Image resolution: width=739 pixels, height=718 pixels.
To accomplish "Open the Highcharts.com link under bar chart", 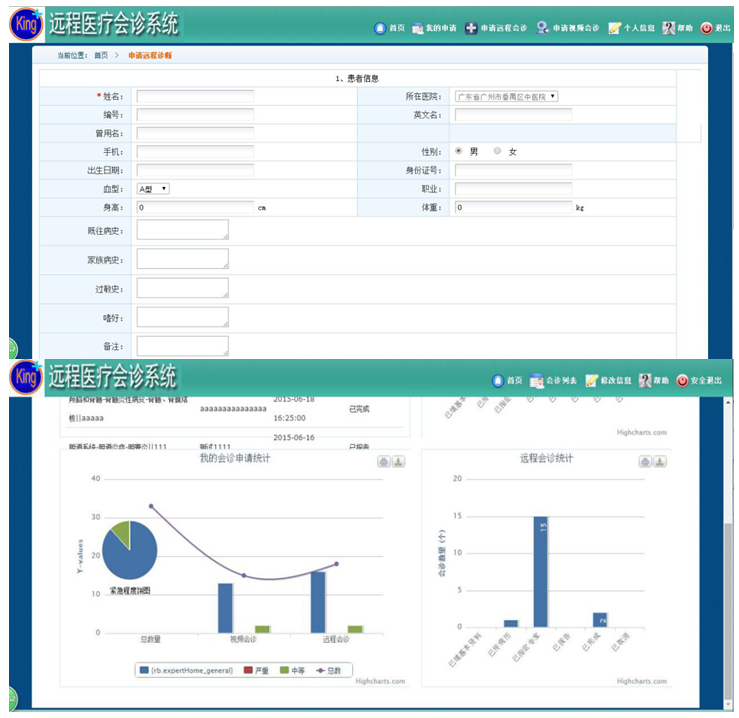I will pyautogui.click(x=641, y=681).
